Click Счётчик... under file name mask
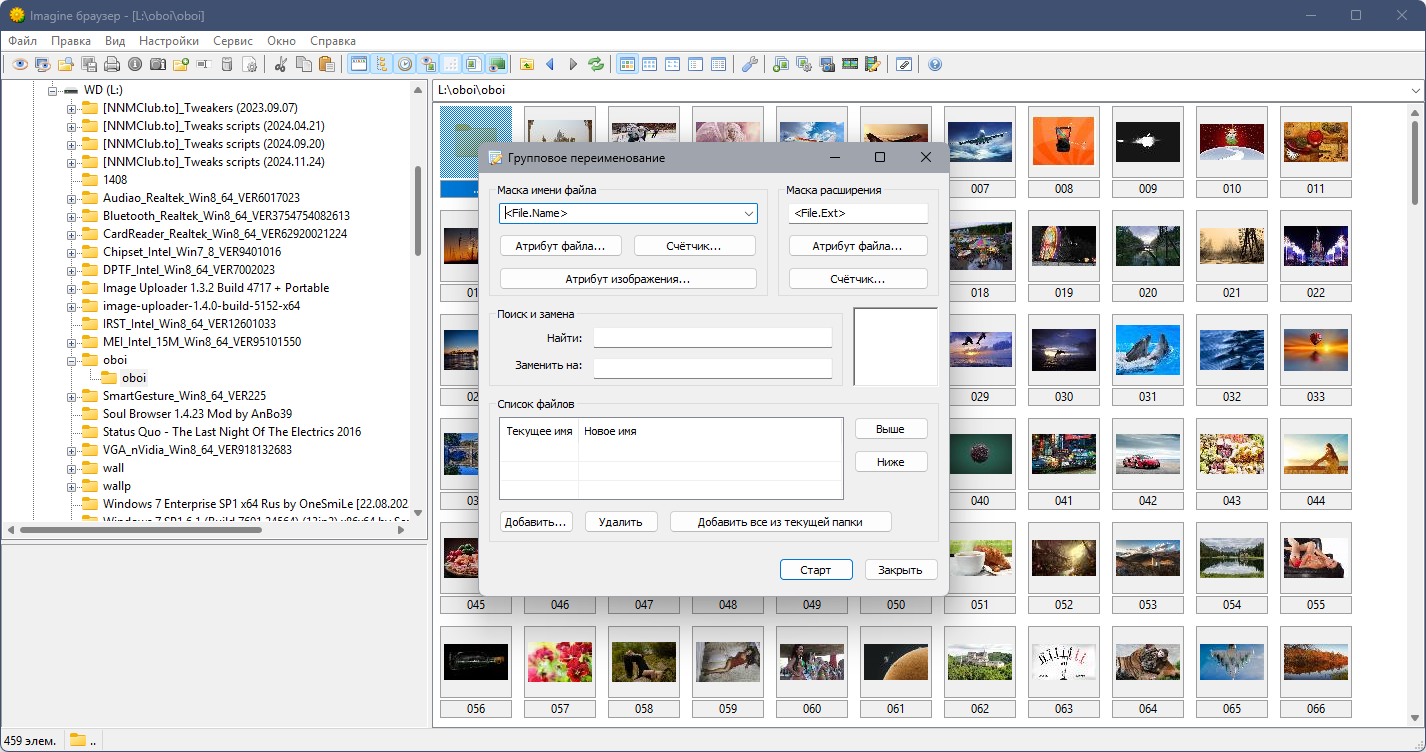1426x752 pixels. [695, 246]
